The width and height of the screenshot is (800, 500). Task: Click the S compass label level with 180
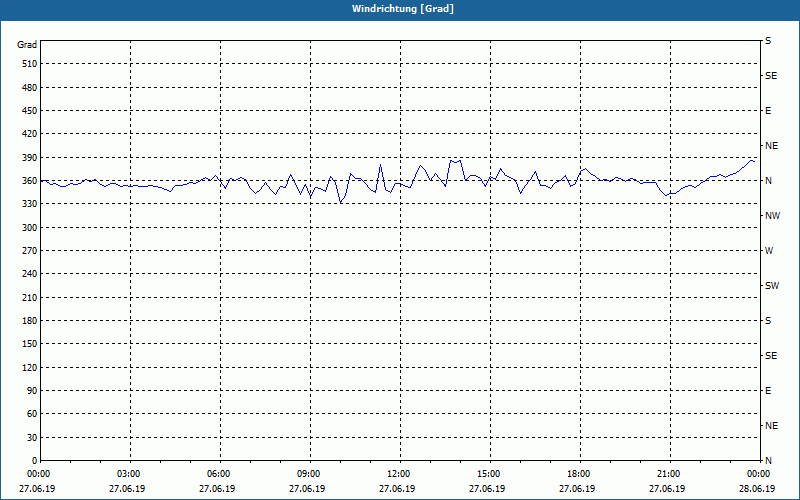[768, 320]
